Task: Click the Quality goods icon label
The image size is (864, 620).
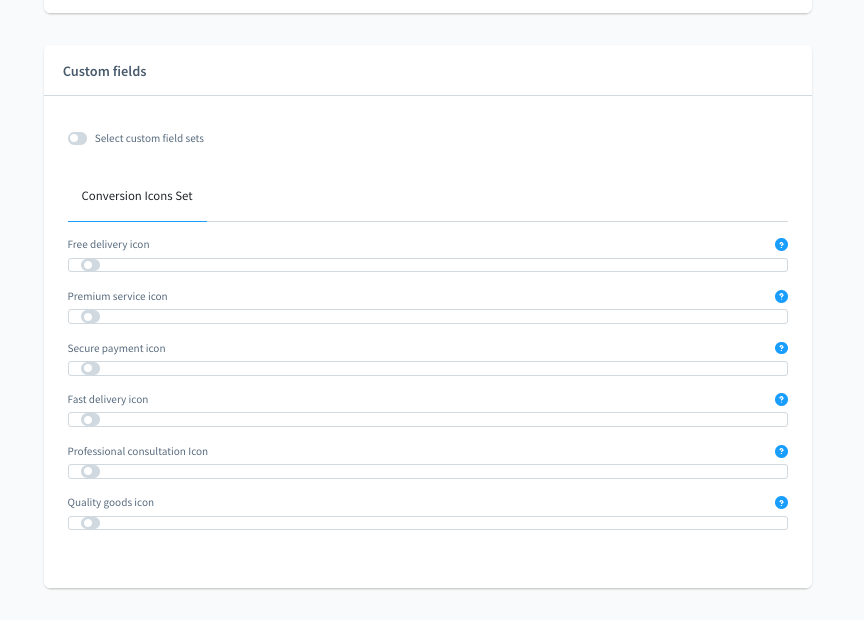Action: click(111, 503)
